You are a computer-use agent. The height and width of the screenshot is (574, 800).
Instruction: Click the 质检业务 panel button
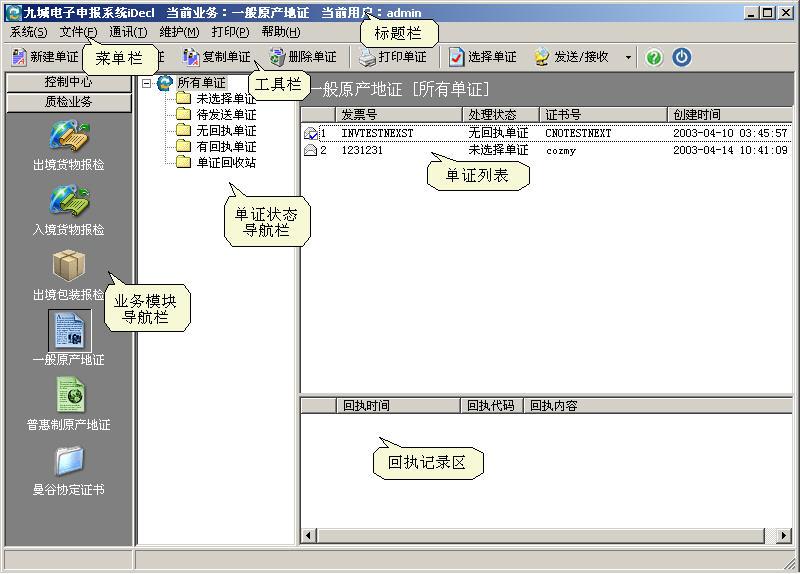pyautogui.click(x=68, y=101)
